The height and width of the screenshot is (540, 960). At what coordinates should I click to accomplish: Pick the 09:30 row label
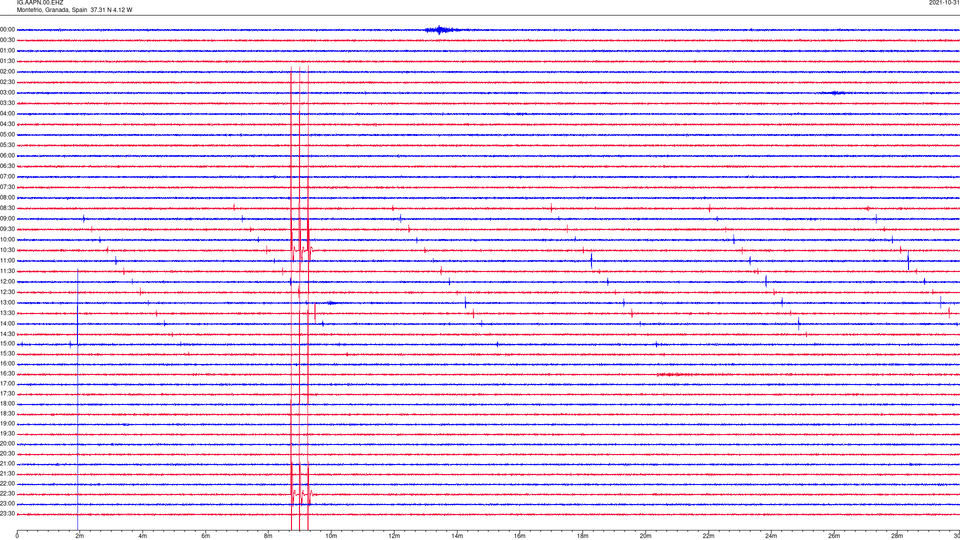coord(7,229)
